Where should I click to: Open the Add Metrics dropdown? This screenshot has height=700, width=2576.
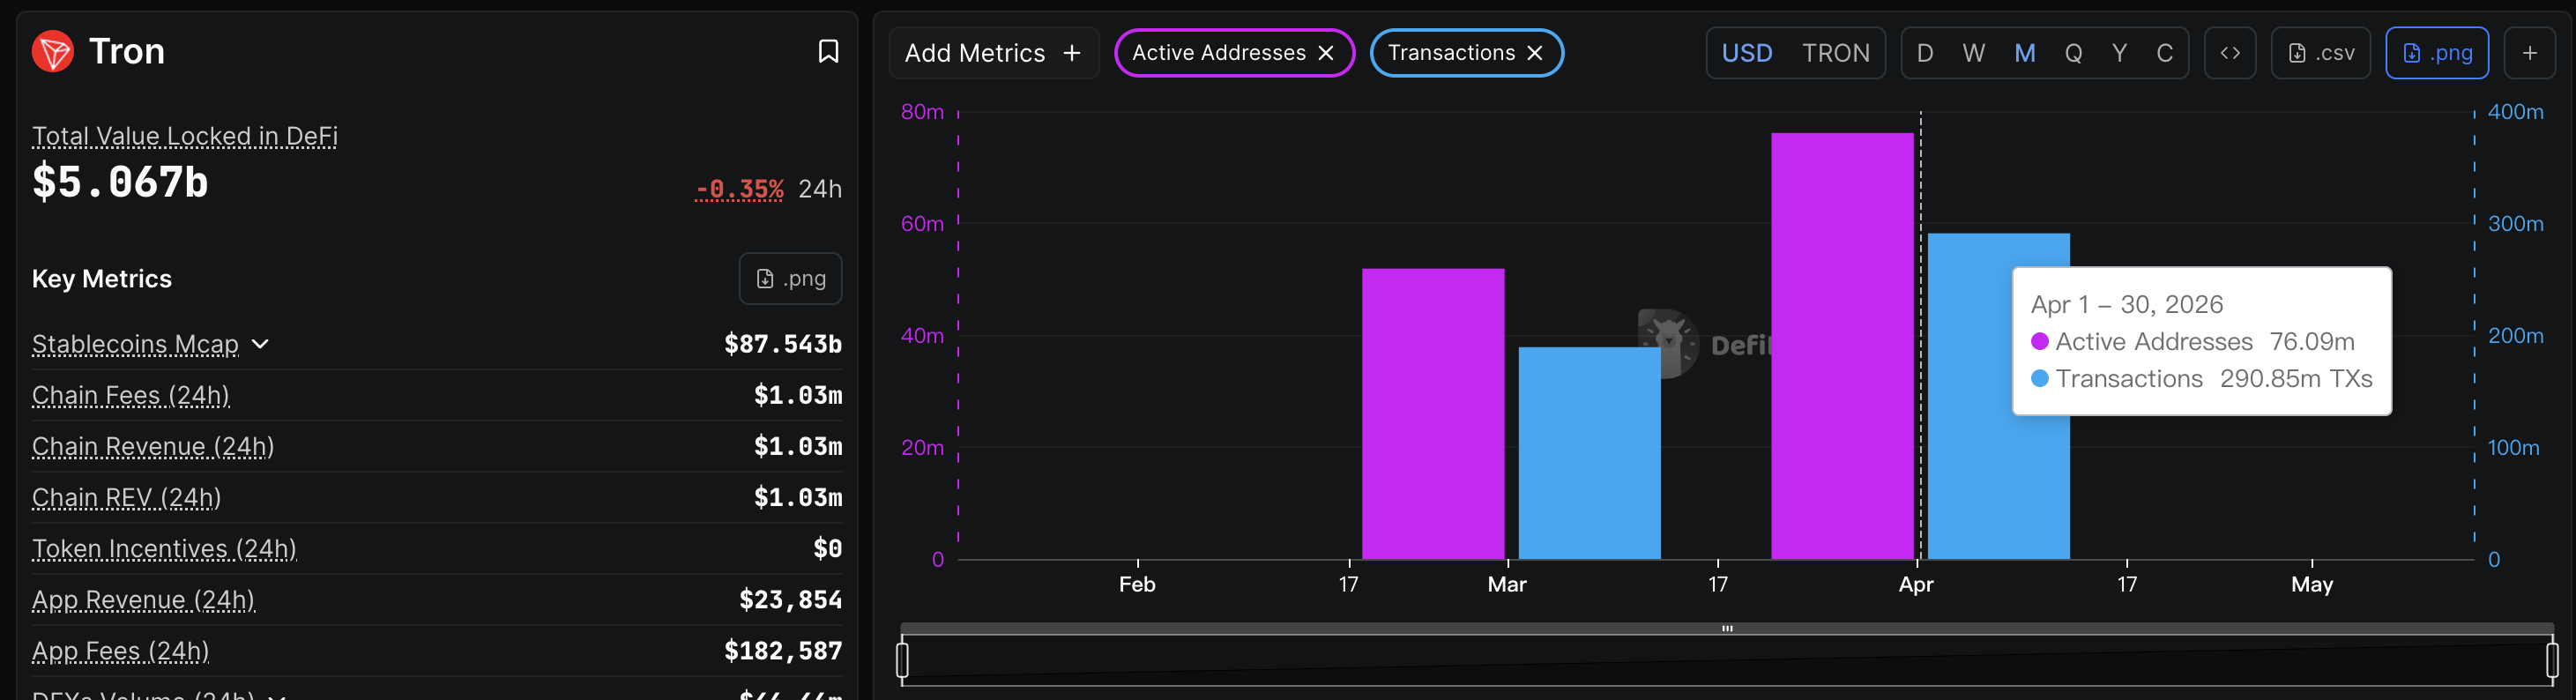coord(993,53)
